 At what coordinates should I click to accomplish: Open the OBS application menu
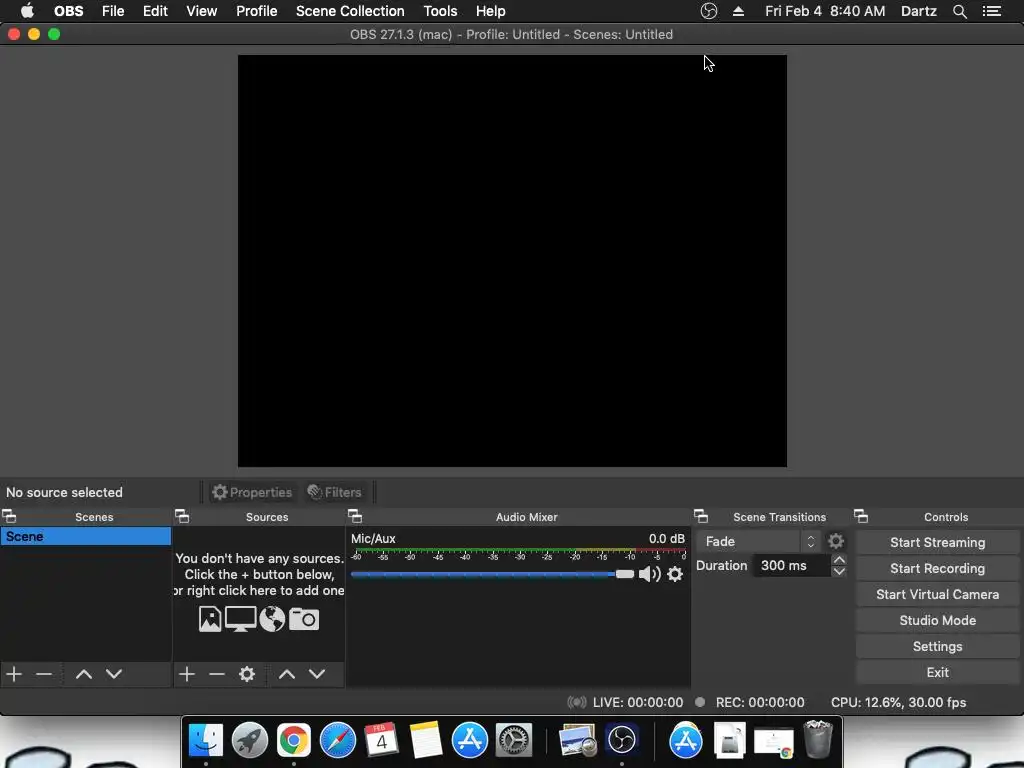pyautogui.click(x=69, y=11)
